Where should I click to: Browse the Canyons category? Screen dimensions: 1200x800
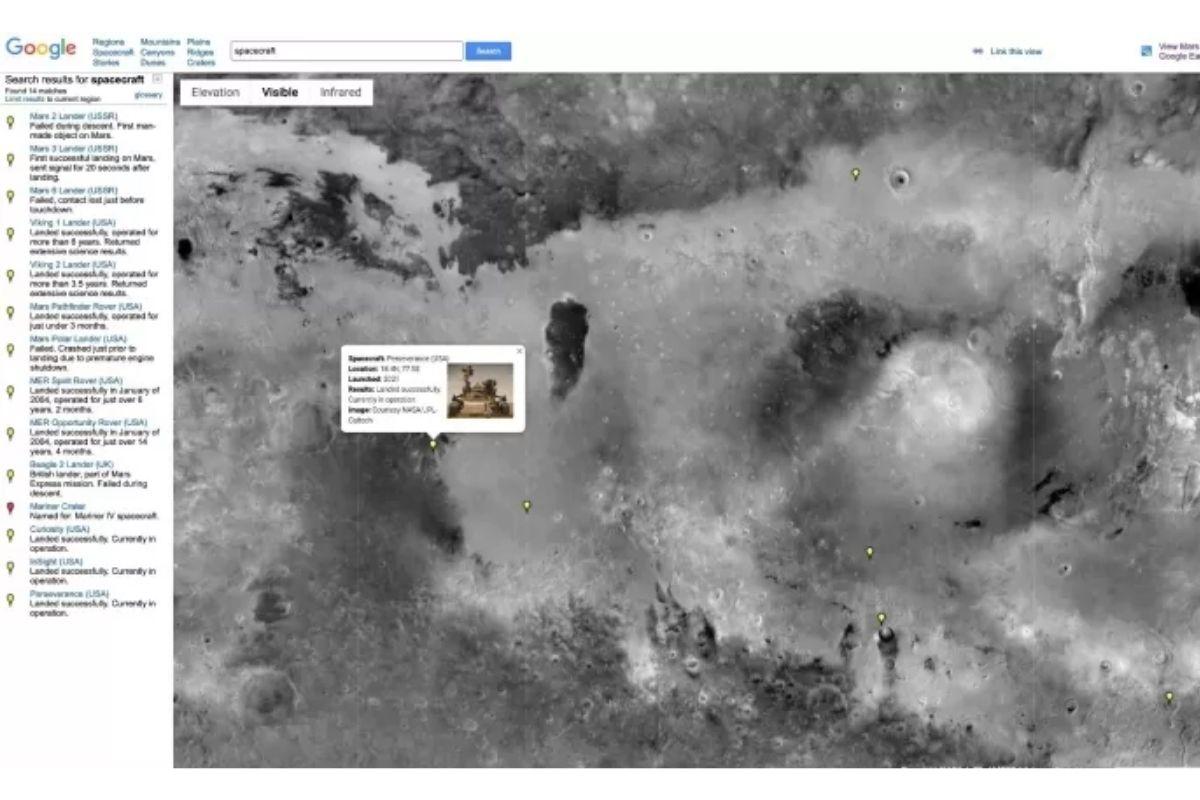coord(158,52)
